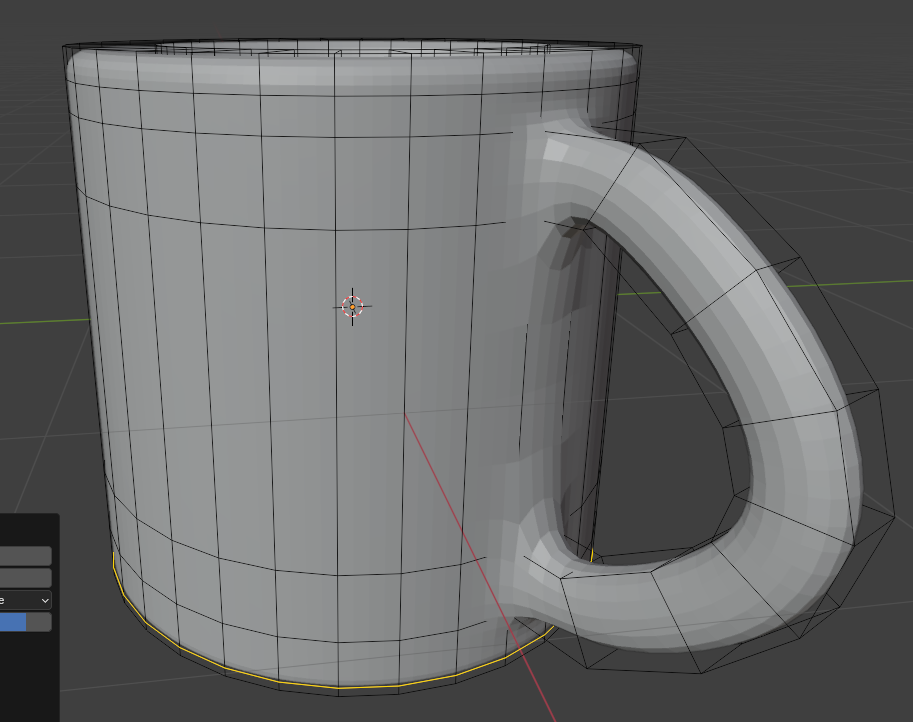Click the rounded top rim of the mug
Image resolution: width=913 pixels, height=722 pixels.
click(350, 68)
